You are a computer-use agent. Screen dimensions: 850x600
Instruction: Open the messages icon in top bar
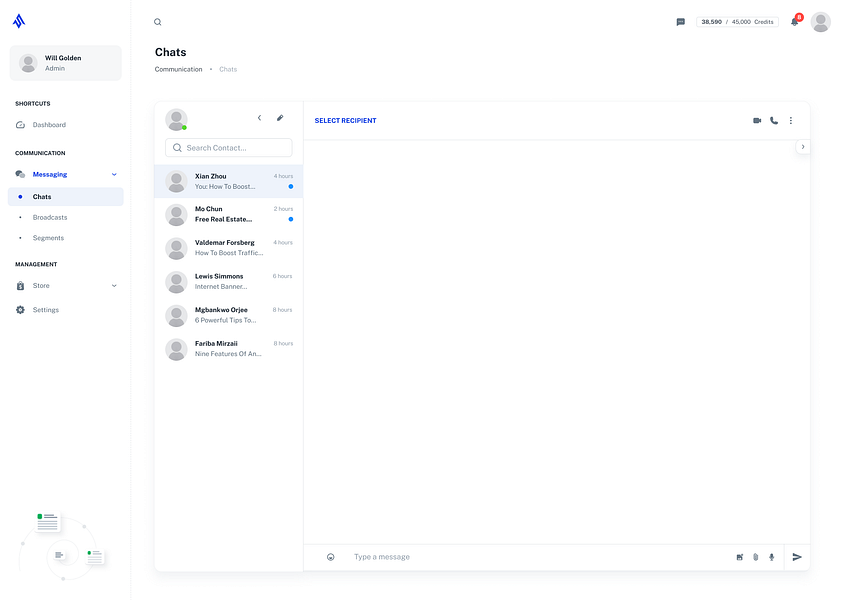coord(680,22)
